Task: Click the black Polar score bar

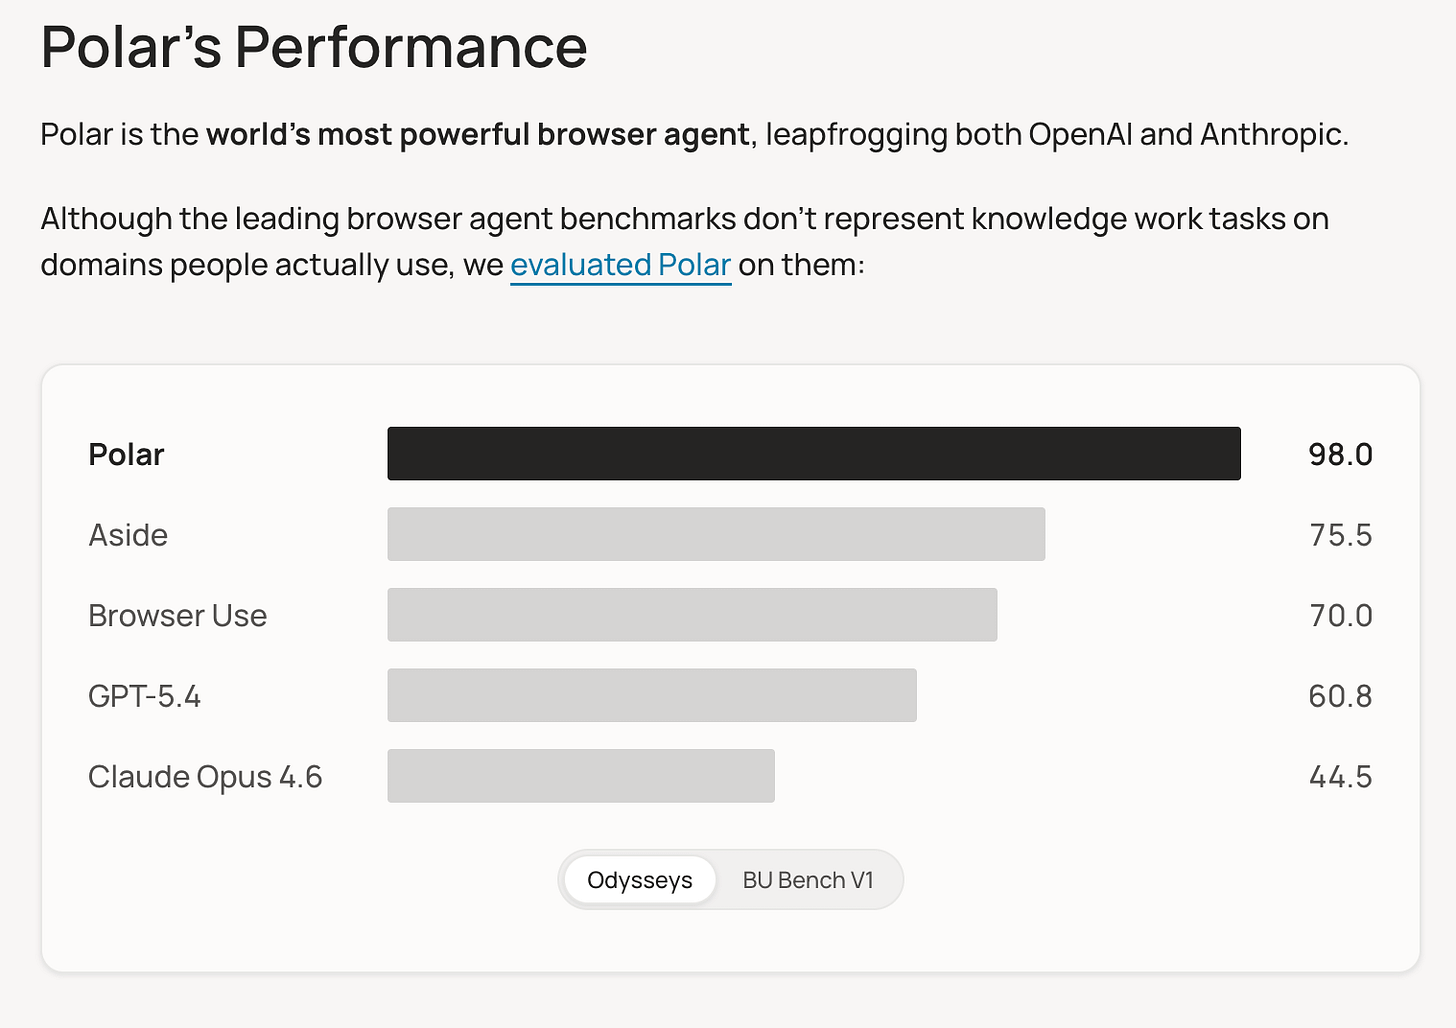Action: pyautogui.click(x=814, y=454)
